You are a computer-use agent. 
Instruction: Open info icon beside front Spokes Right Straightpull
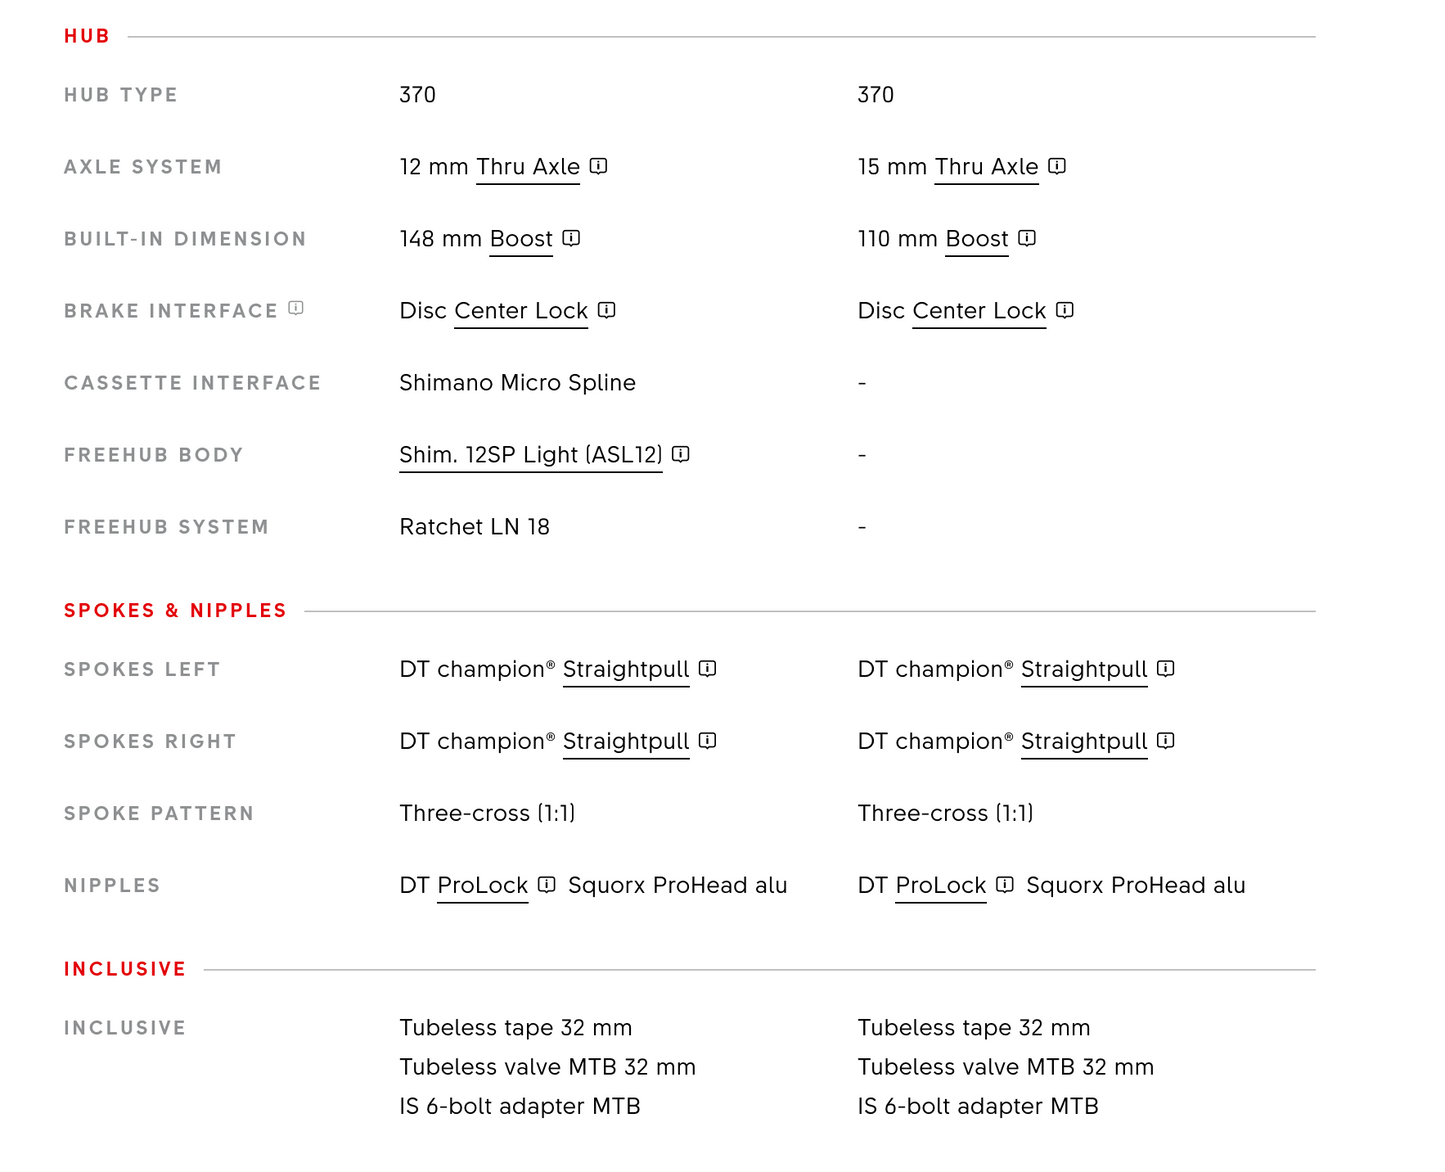1166,740
